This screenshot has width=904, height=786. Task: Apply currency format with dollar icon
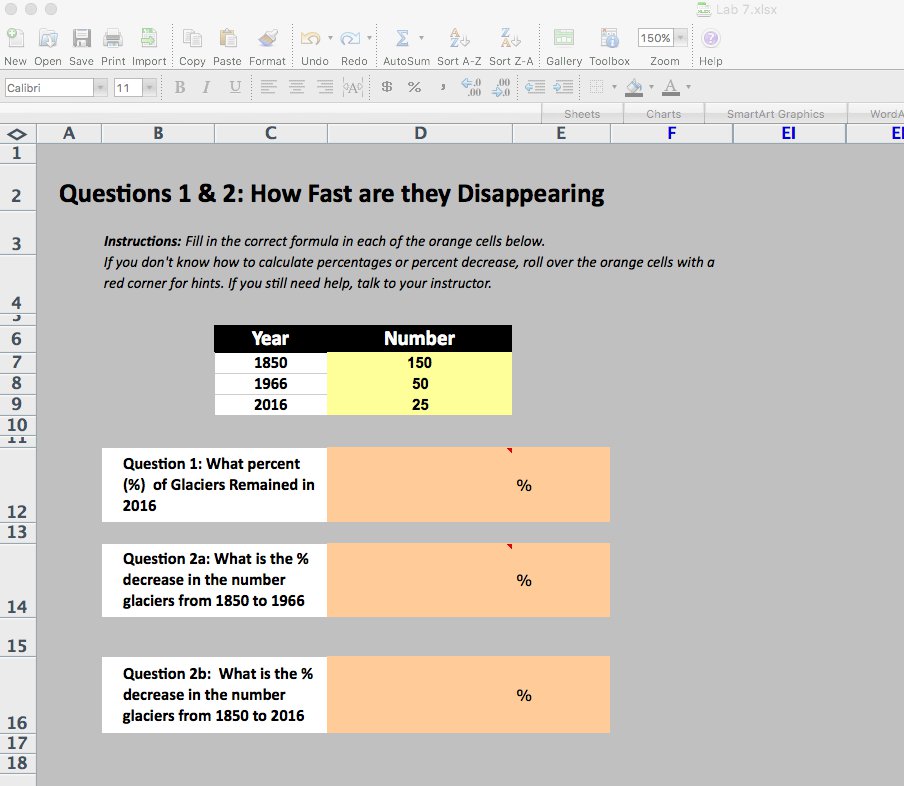[x=387, y=87]
